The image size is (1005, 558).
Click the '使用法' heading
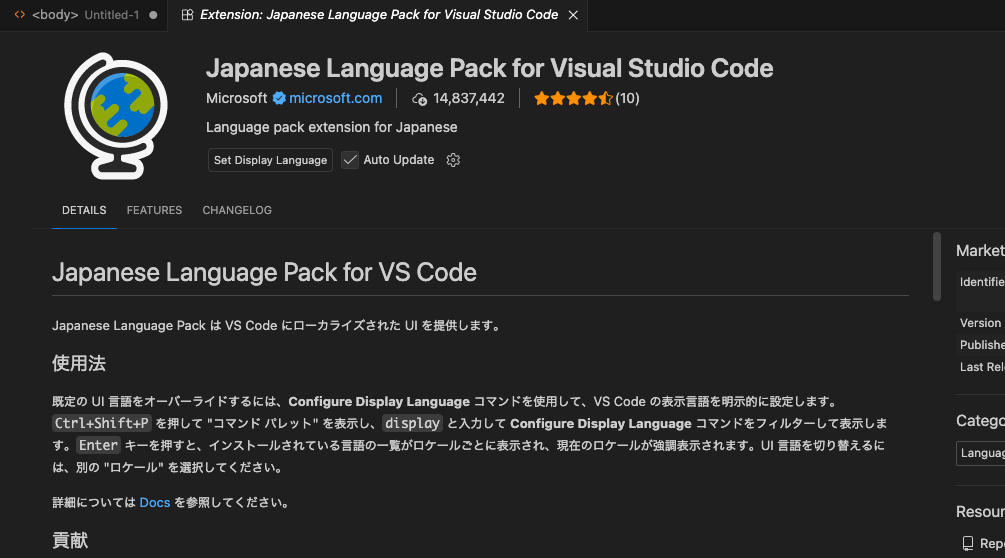coord(79,363)
